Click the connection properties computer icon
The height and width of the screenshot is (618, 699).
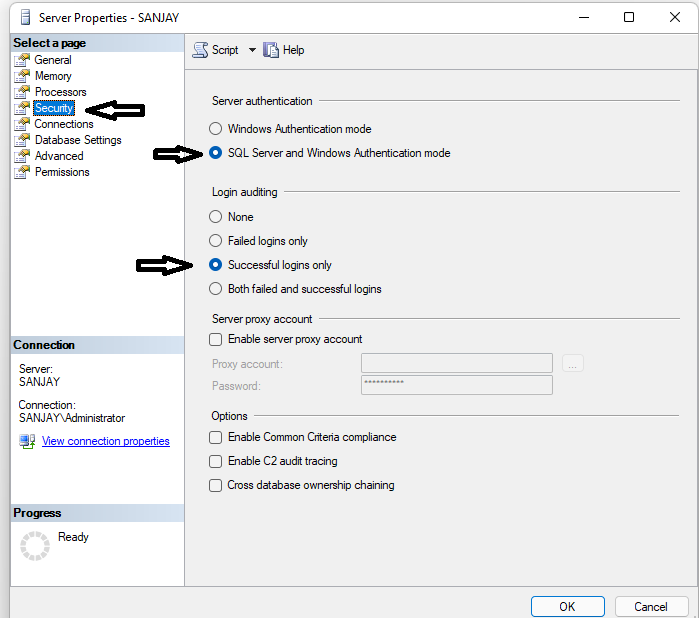(x=27, y=441)
